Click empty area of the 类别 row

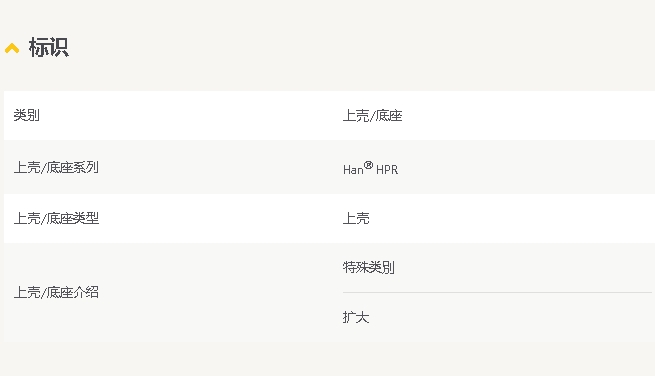click(x=526, y=115)
